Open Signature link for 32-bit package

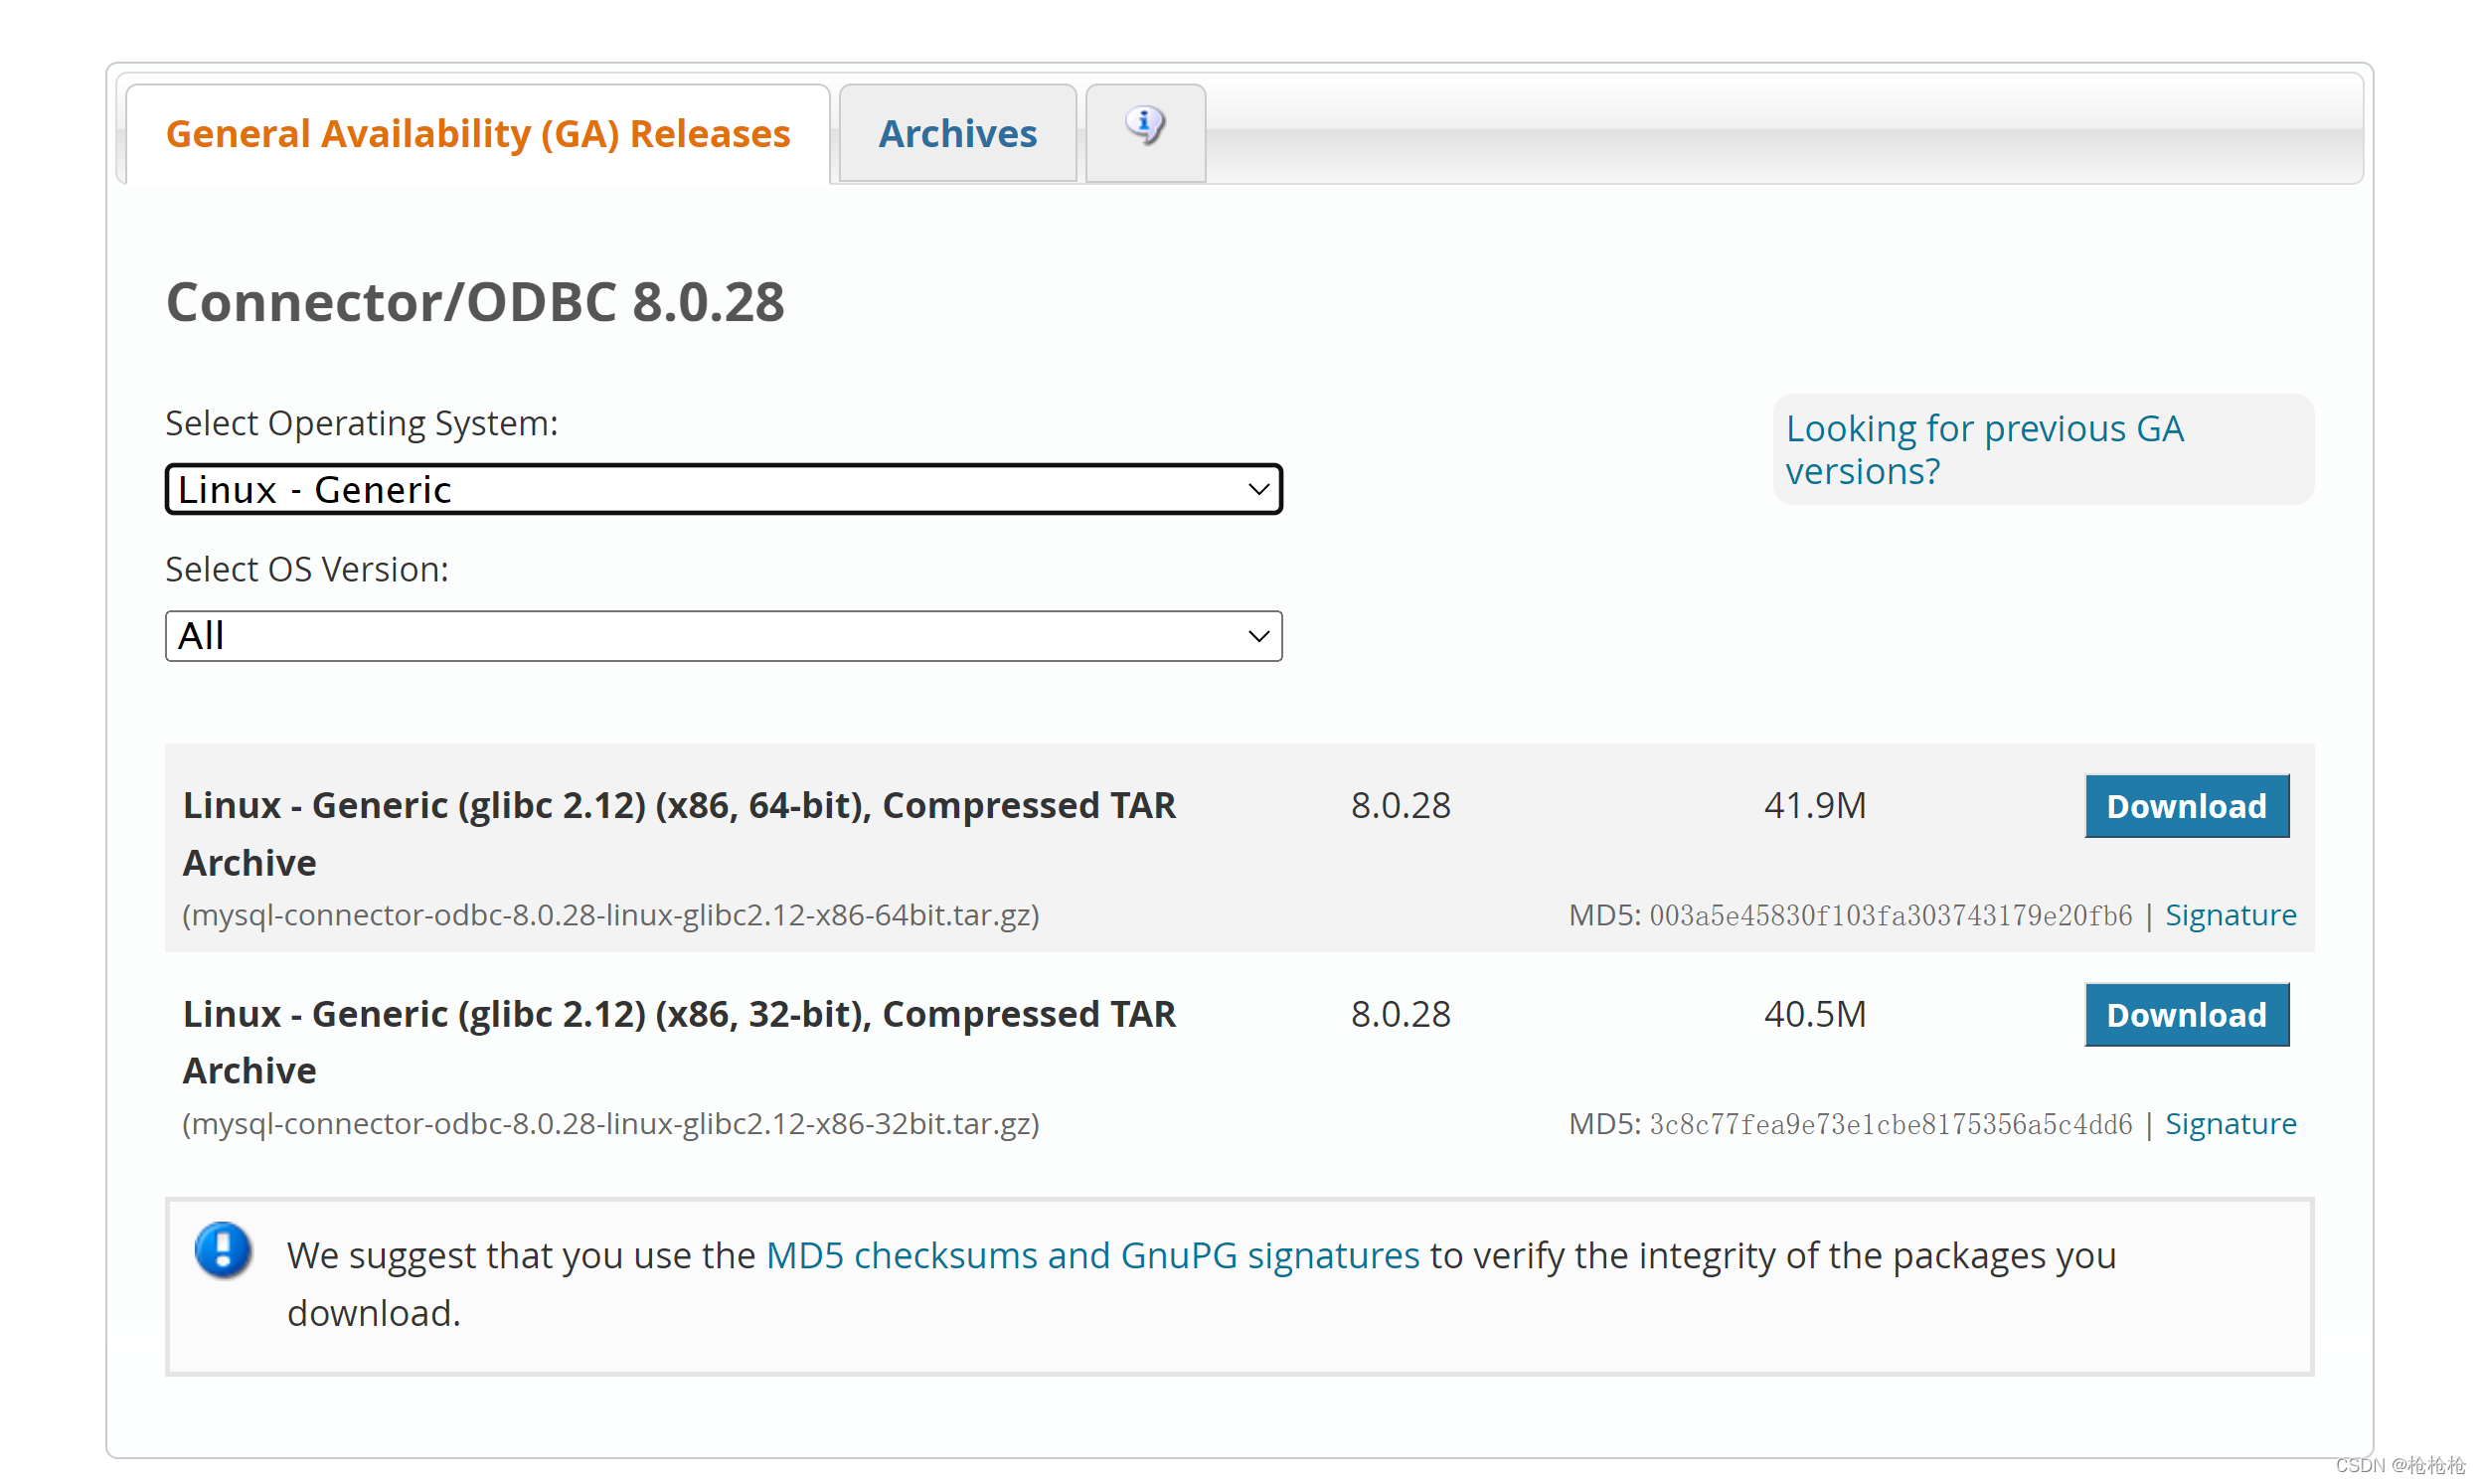(2230, 1124)
